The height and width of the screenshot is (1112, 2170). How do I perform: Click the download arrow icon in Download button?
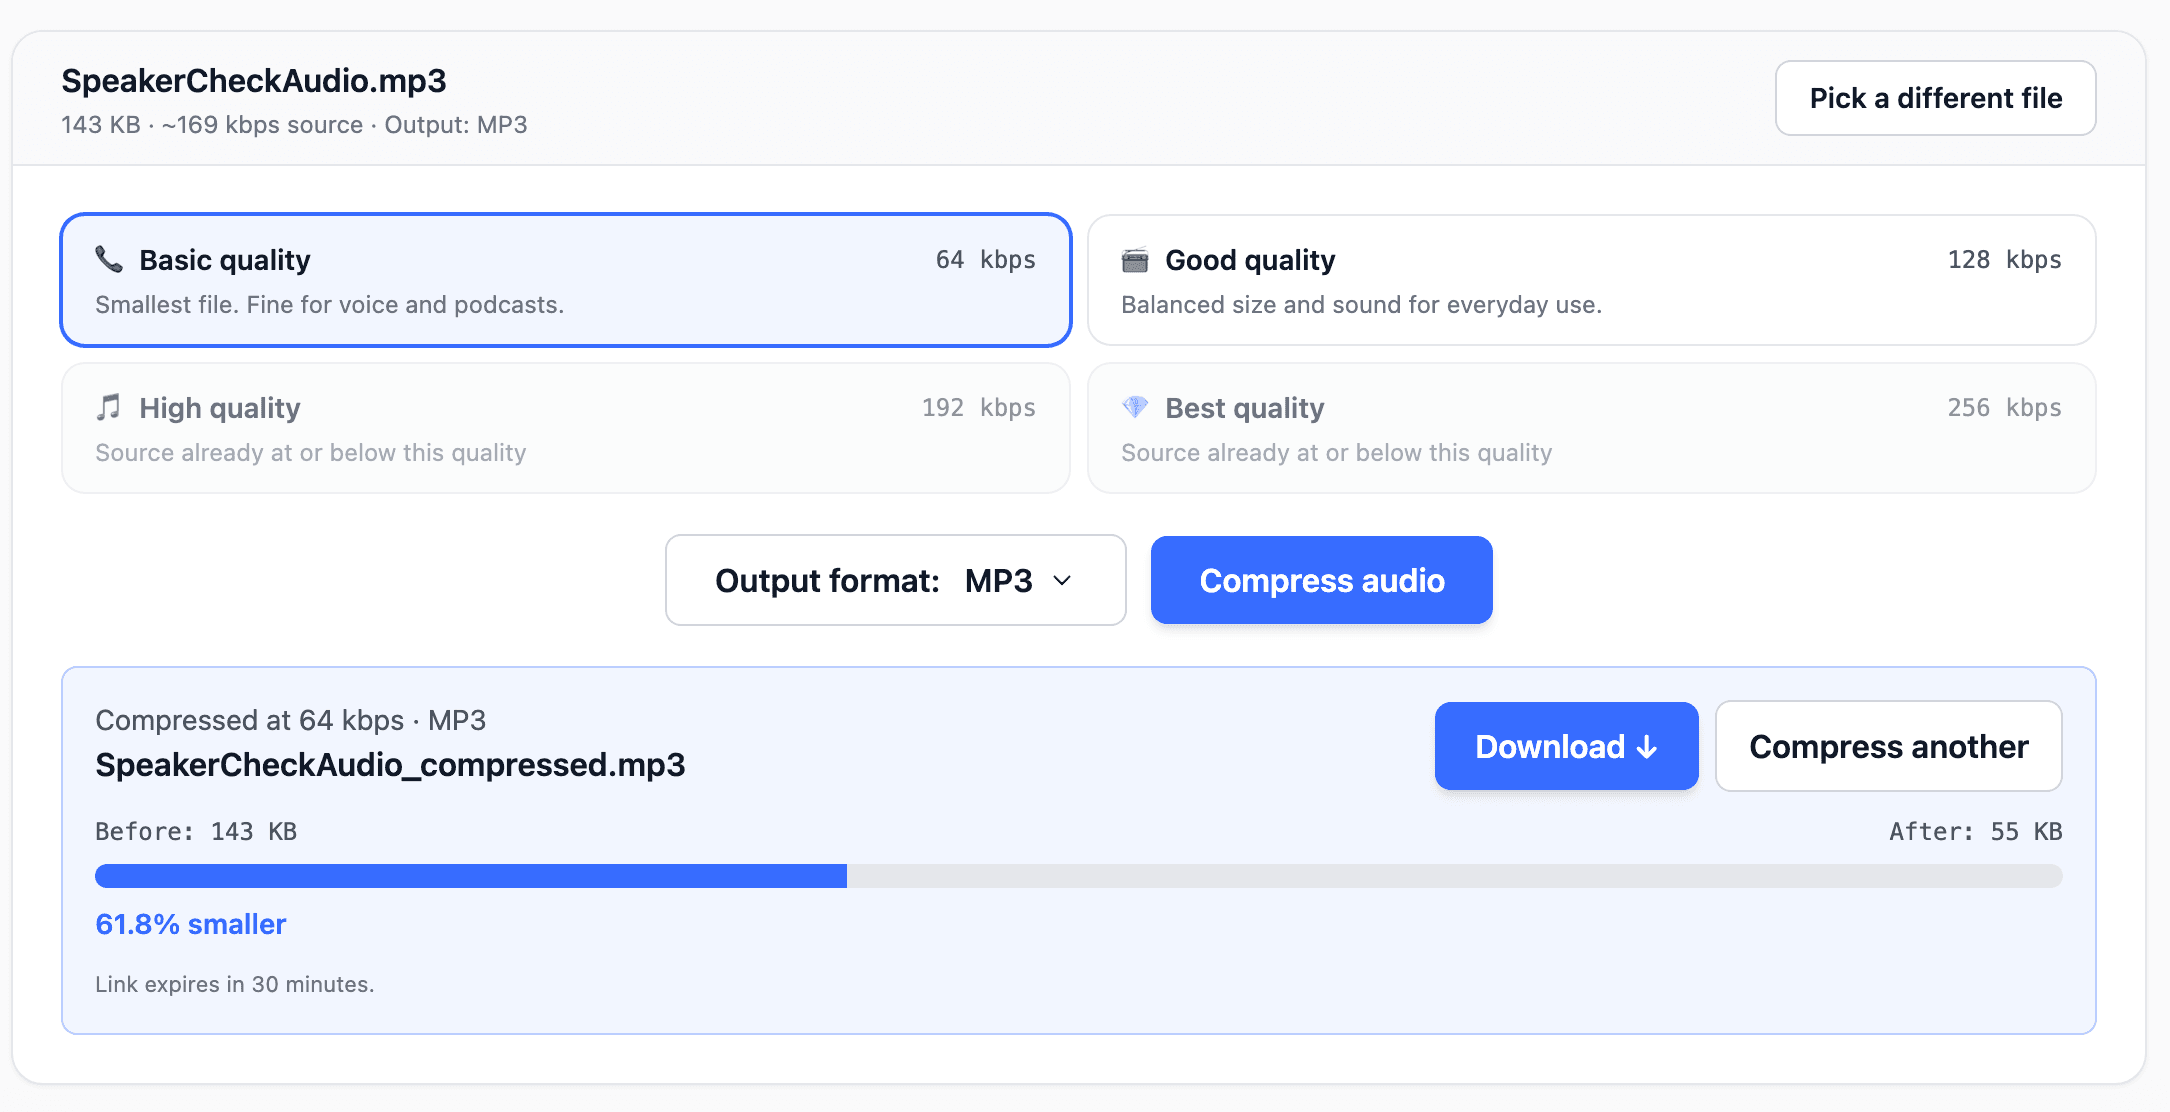pyautogui.click(x=1646, y=746)
